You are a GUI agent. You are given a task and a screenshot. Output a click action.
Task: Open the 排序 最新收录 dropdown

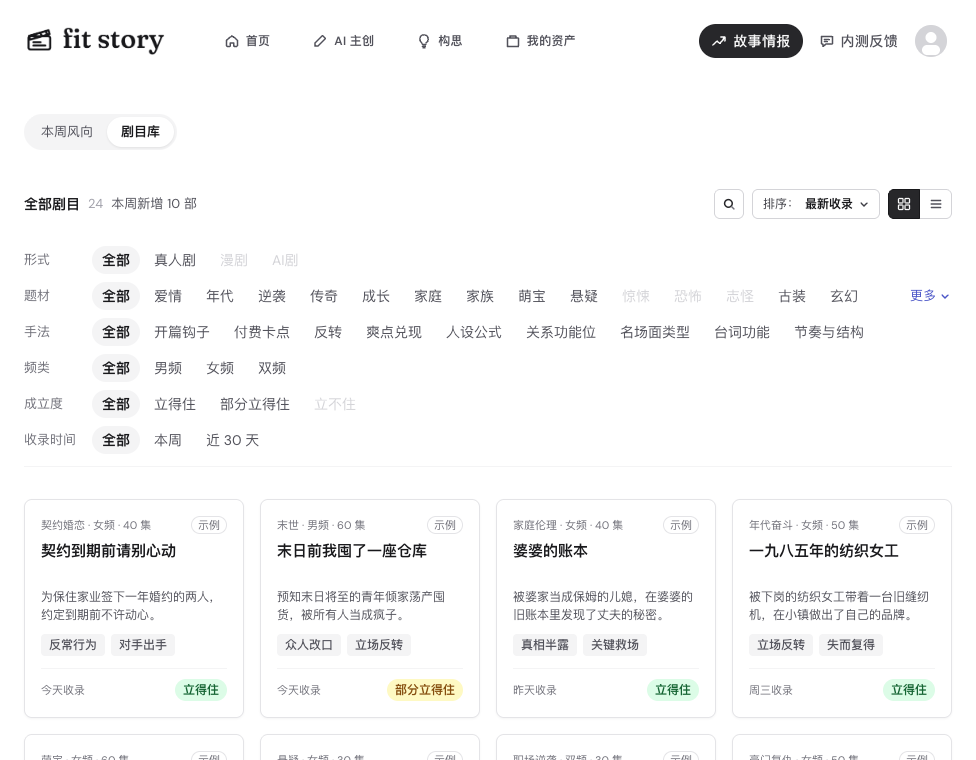point(815,204)
